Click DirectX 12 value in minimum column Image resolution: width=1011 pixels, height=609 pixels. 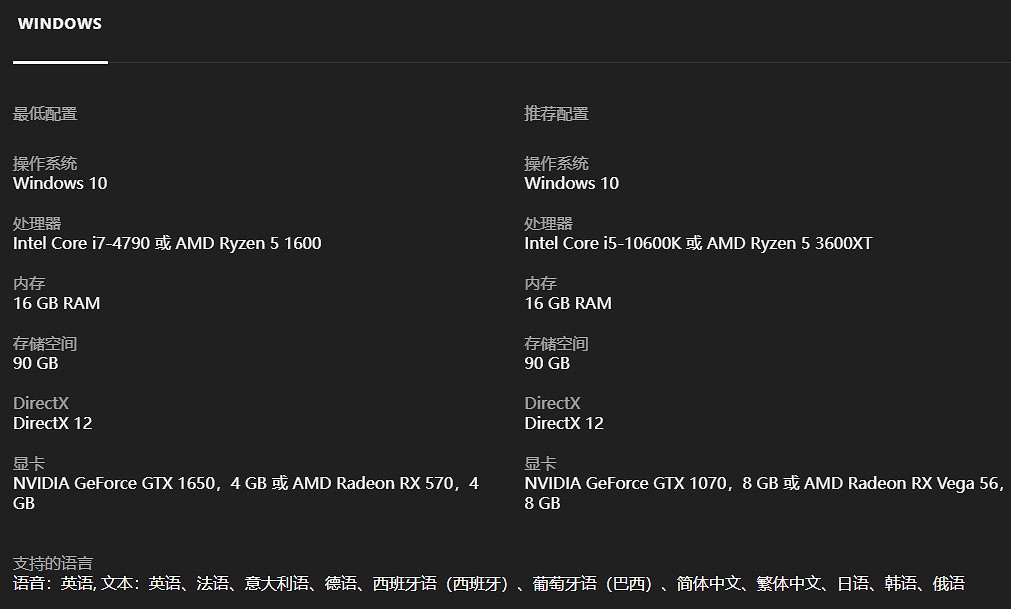click(x=52, y=423)
